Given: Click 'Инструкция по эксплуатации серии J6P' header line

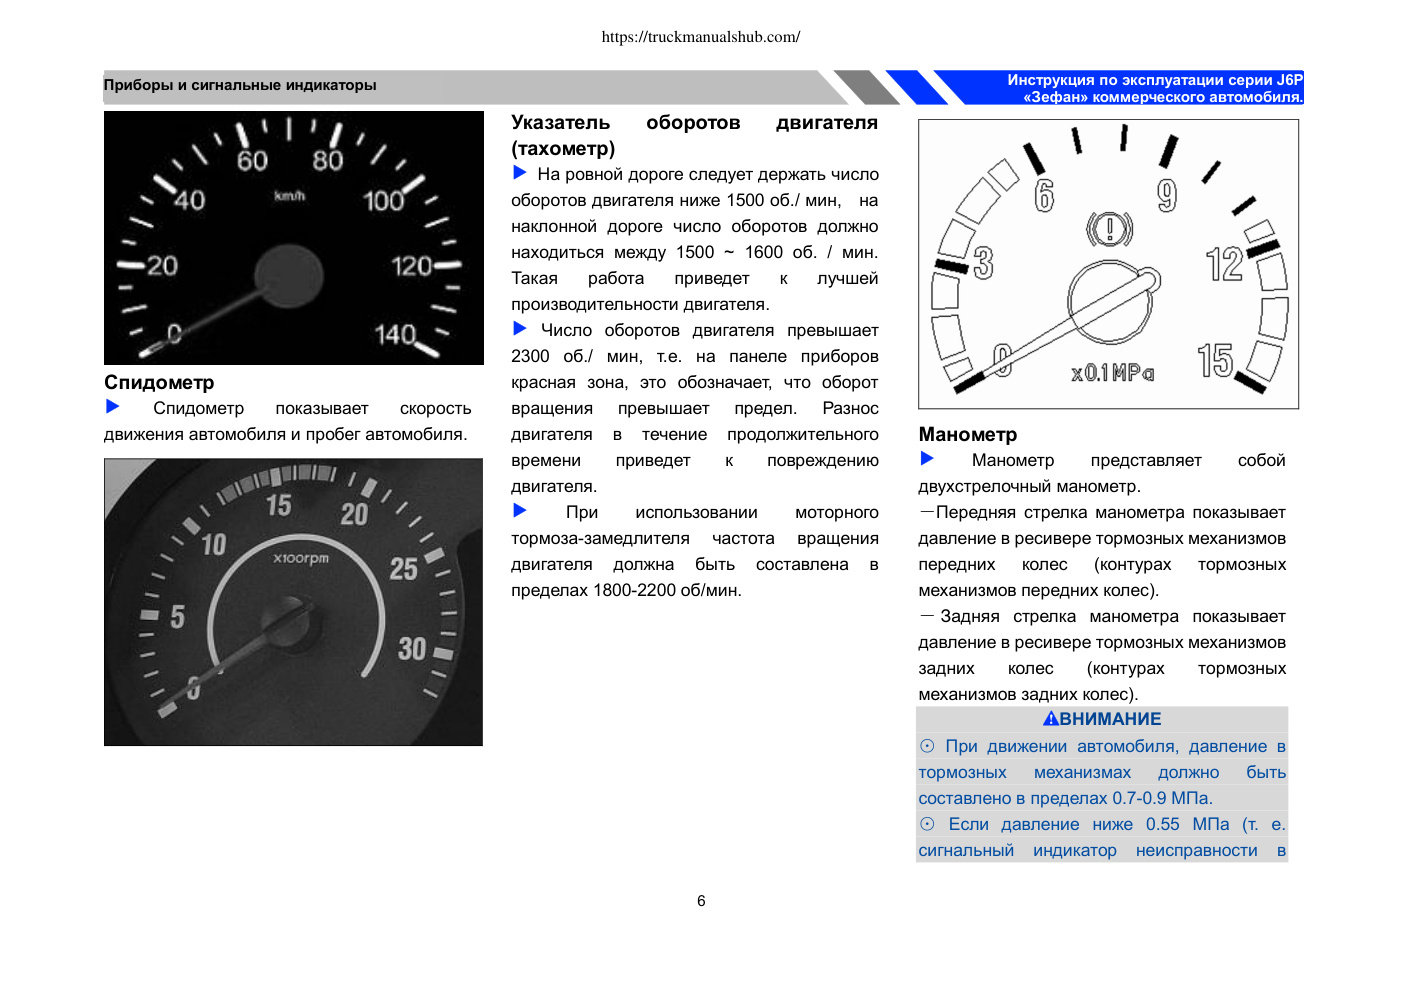Looking at the screenshot, I should pyautogui.click(x=1155, y=80).
